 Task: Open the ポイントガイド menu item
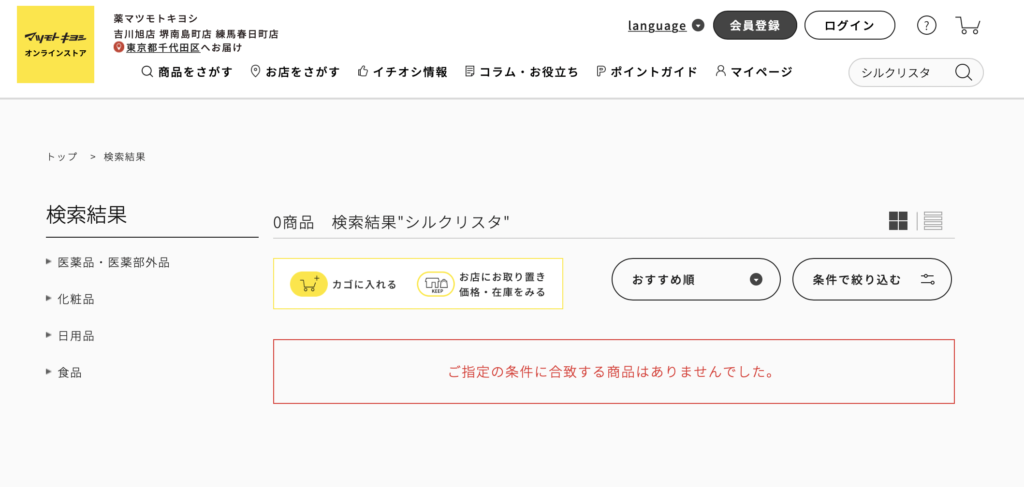tap(647, 72)
